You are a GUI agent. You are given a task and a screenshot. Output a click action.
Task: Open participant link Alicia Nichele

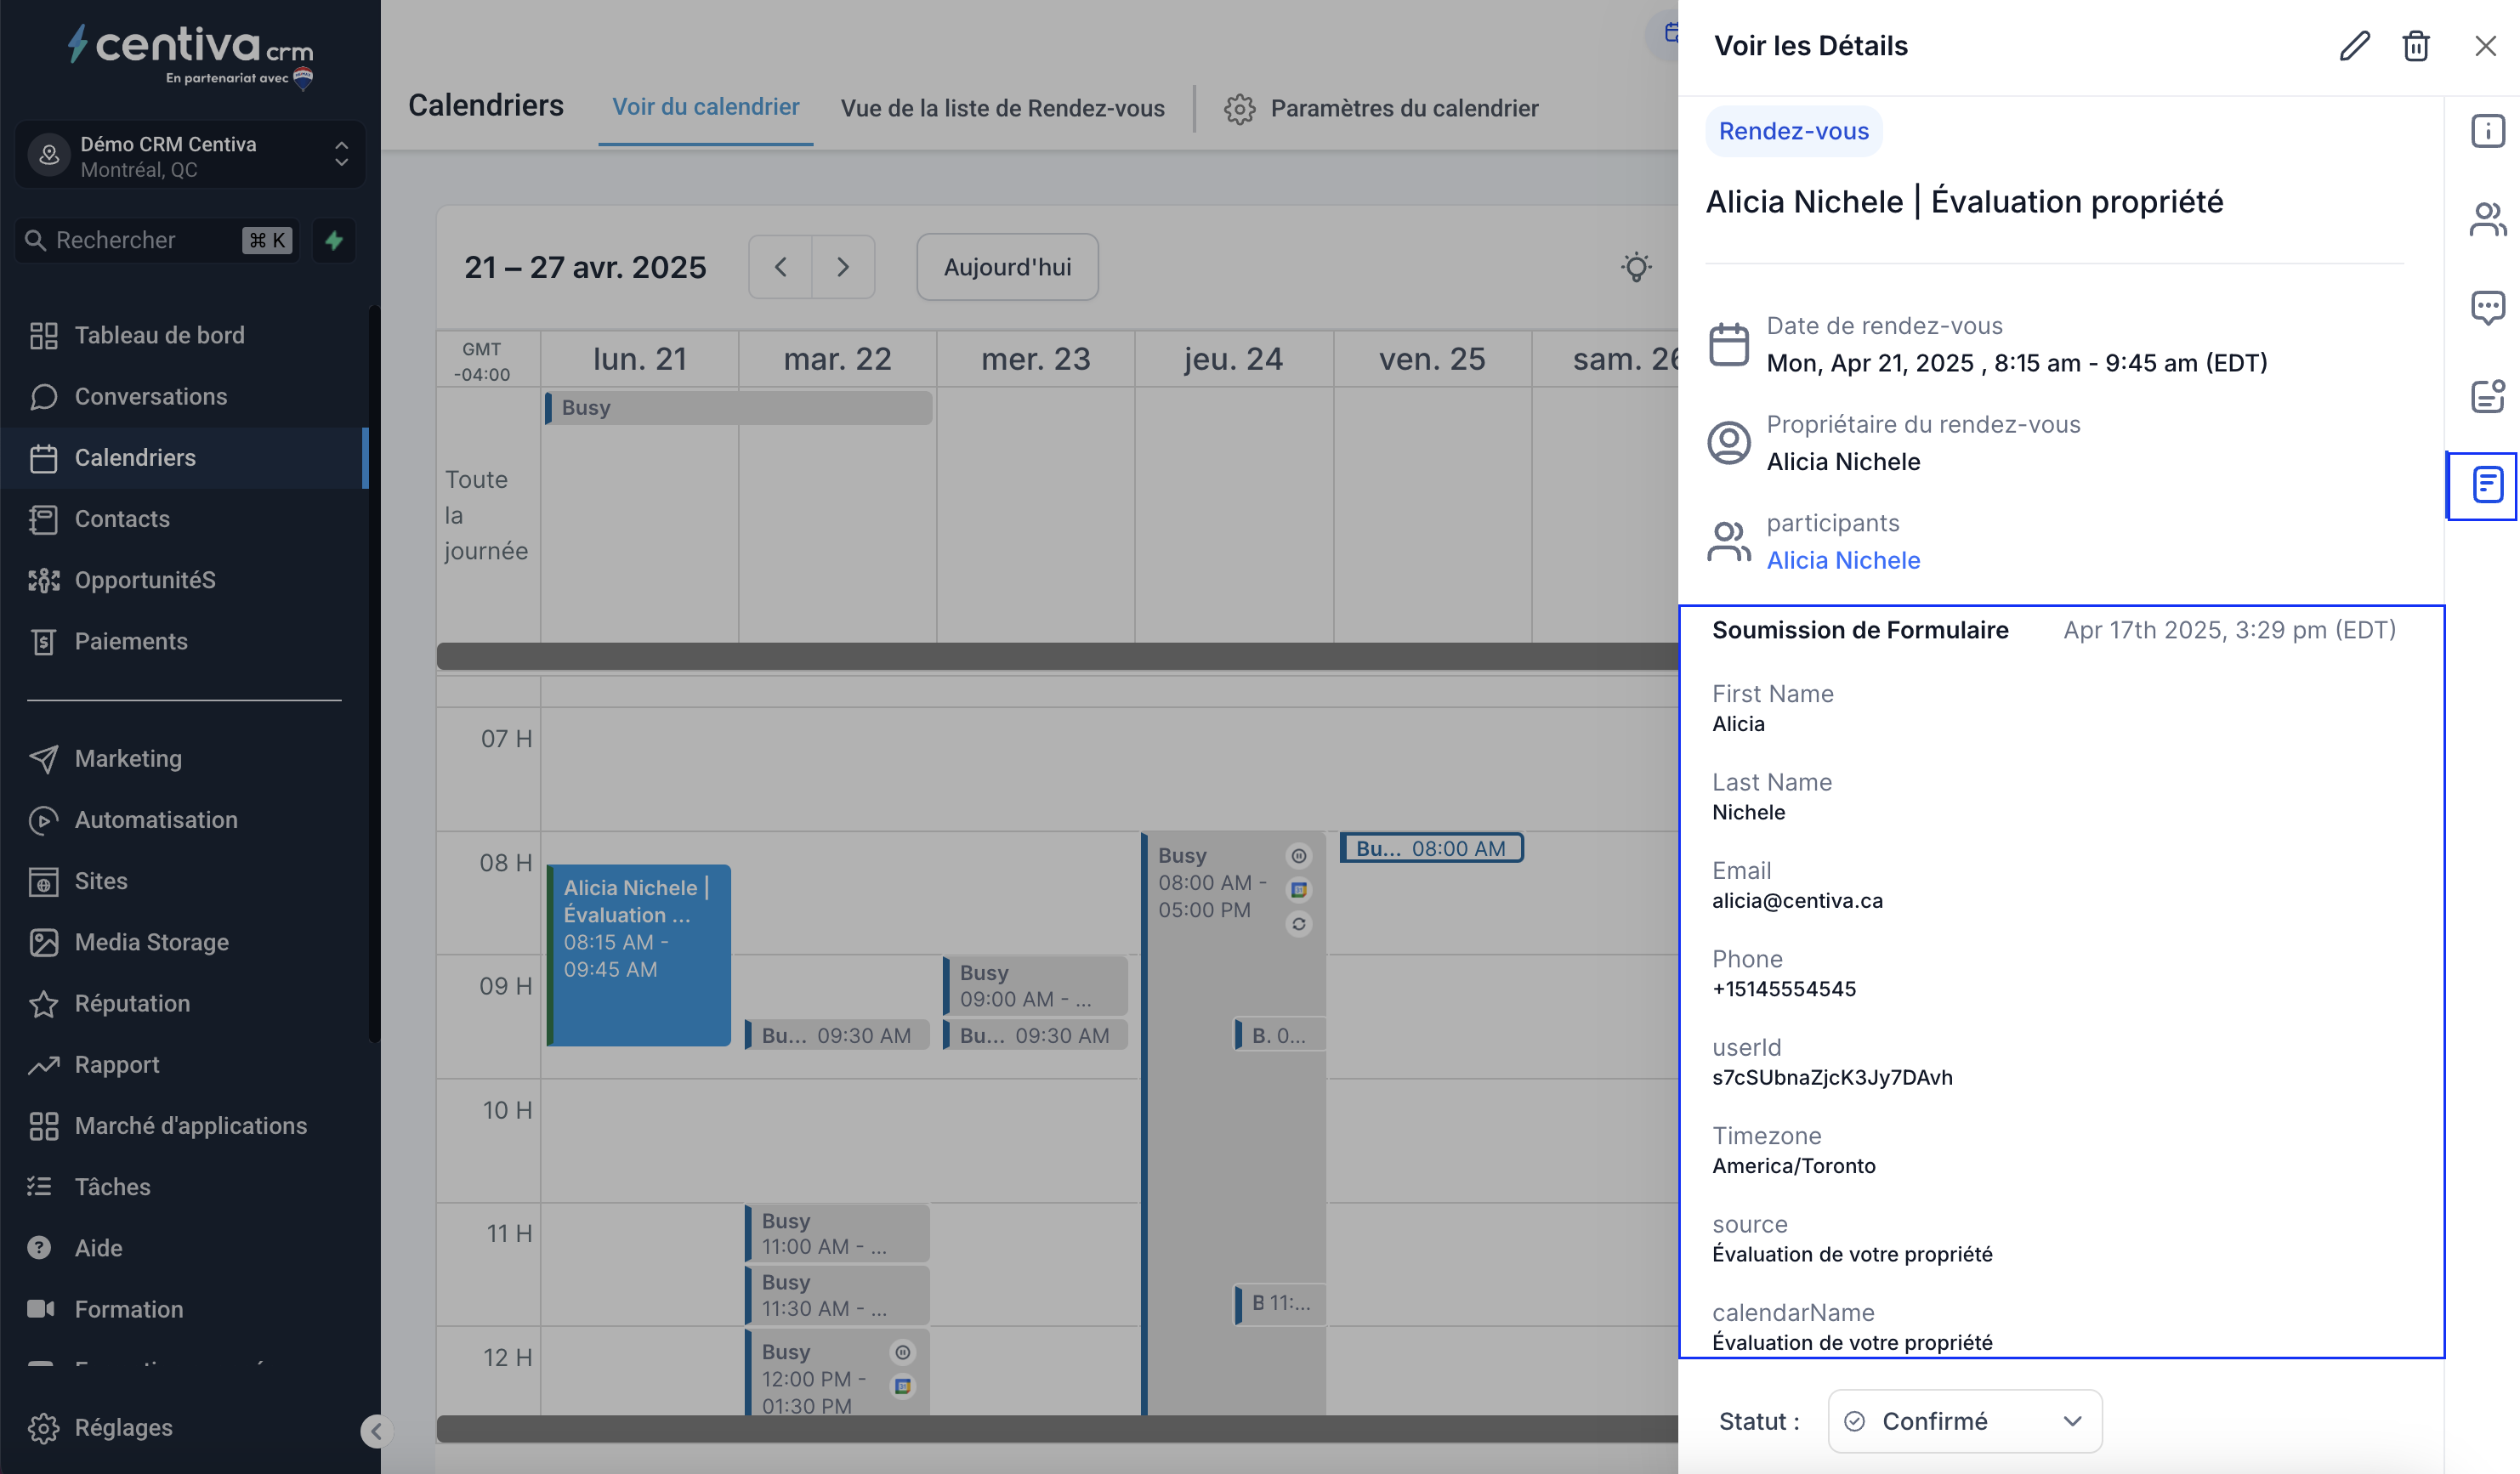pos(1842,560)
